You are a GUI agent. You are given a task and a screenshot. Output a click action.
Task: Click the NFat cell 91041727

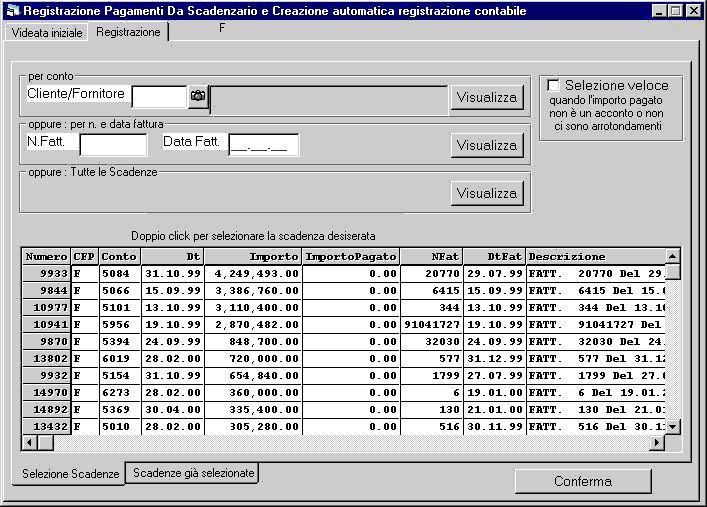pos(432,324)
